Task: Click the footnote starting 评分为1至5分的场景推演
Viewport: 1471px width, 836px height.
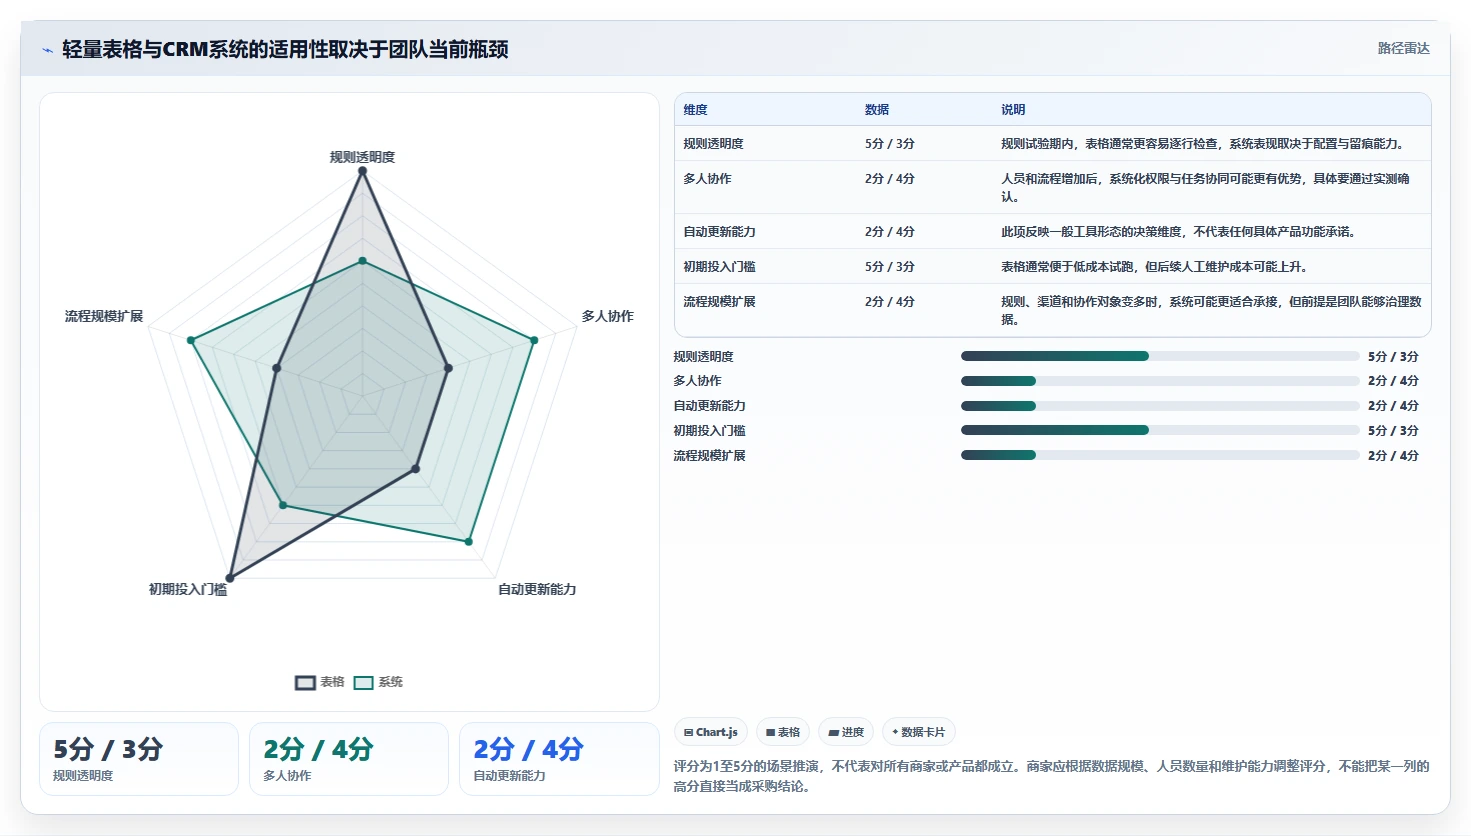Action: coord(1052,776)
